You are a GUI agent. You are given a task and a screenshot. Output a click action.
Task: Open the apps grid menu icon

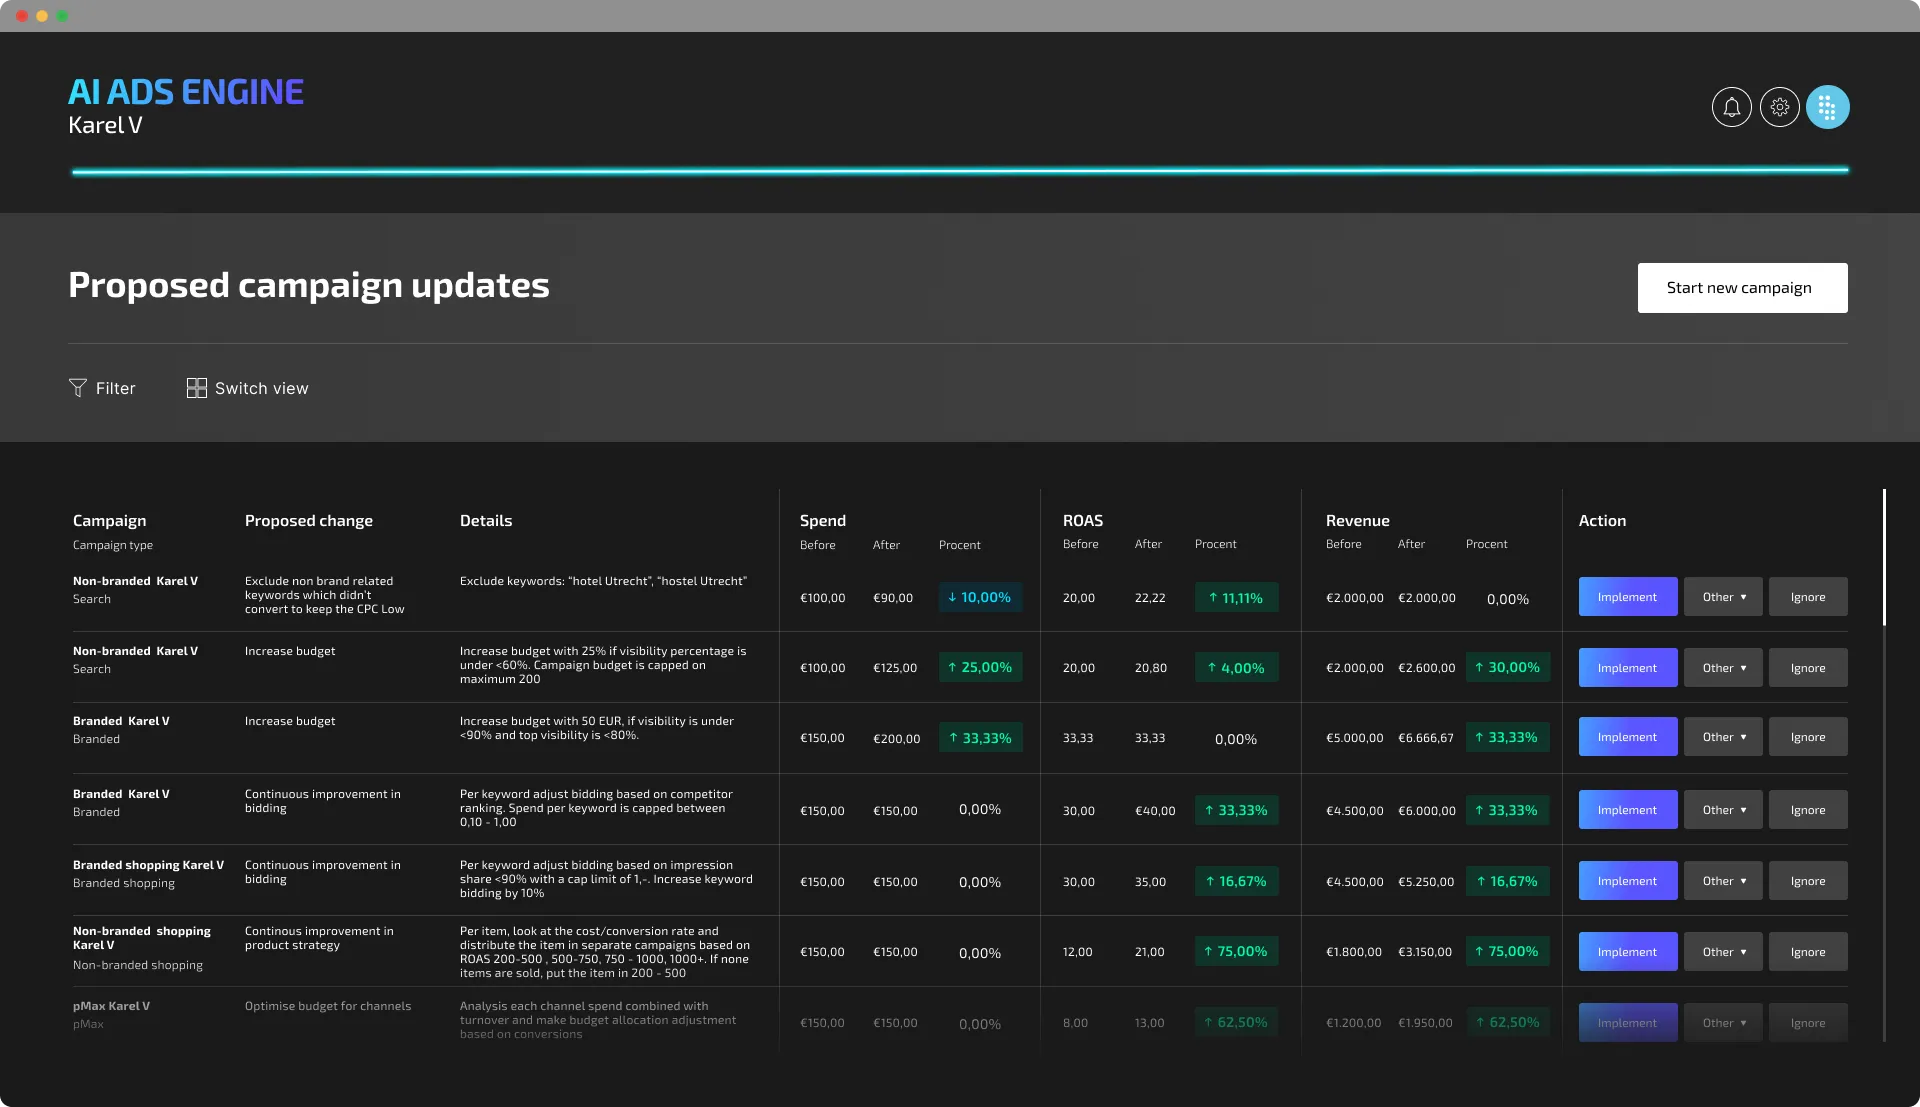click(x=1827, y=107)
